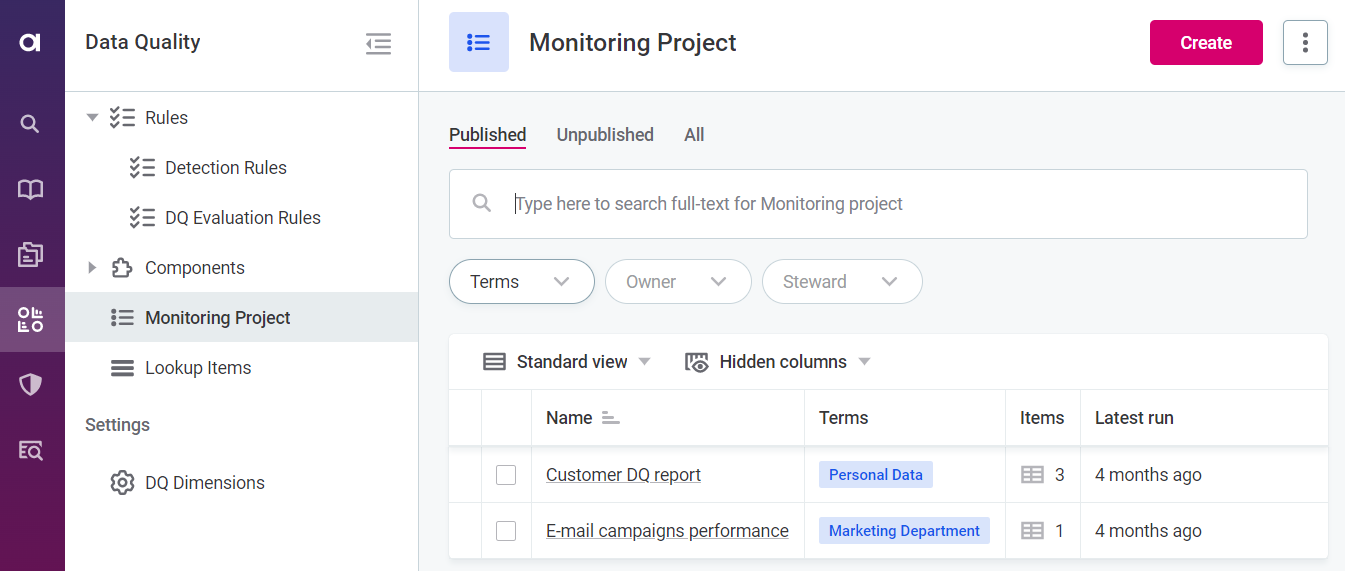Tick the E-mail campaigns performance checkbox
Image resolution: width=1345 pixels, height=571 pixels.
point(506,531)
